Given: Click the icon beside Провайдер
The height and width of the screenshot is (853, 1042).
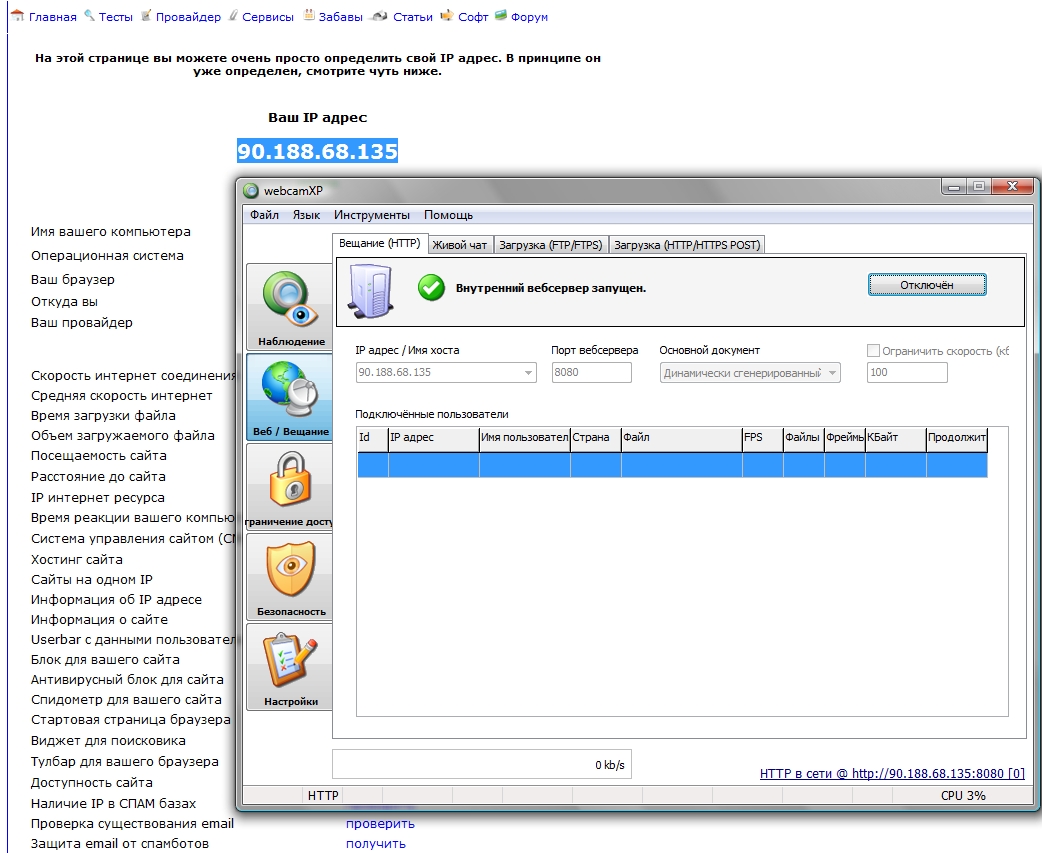Looking at the screenshot, I should click(146, 15).
